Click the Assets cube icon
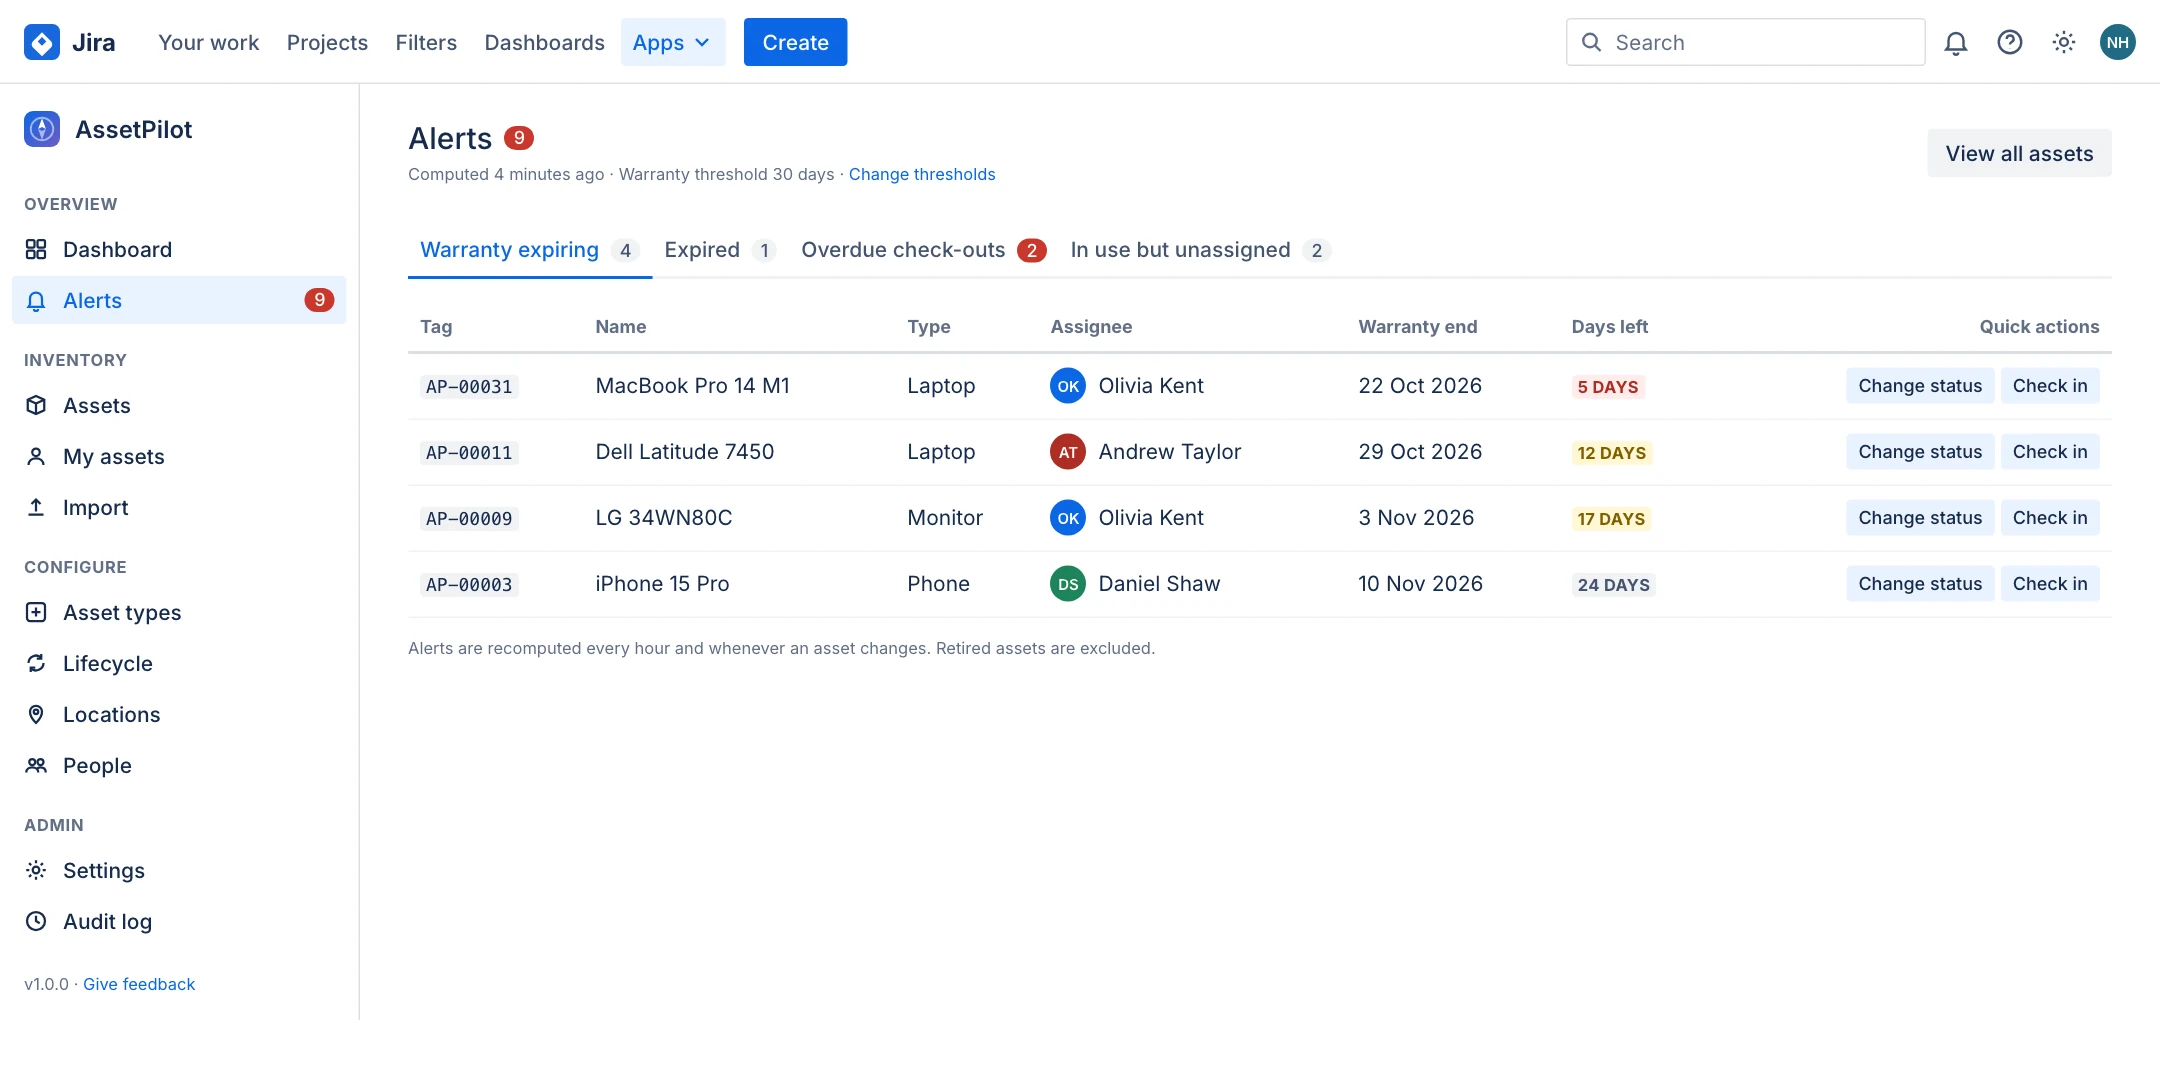This screenshot has height=1080, width=2160. click(x=36, y=405)
